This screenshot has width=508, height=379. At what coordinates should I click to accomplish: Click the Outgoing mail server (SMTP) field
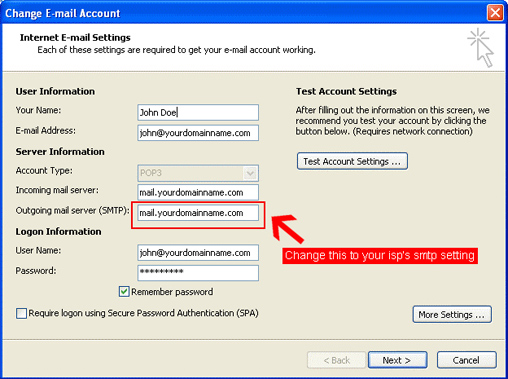tap(198, 213)
